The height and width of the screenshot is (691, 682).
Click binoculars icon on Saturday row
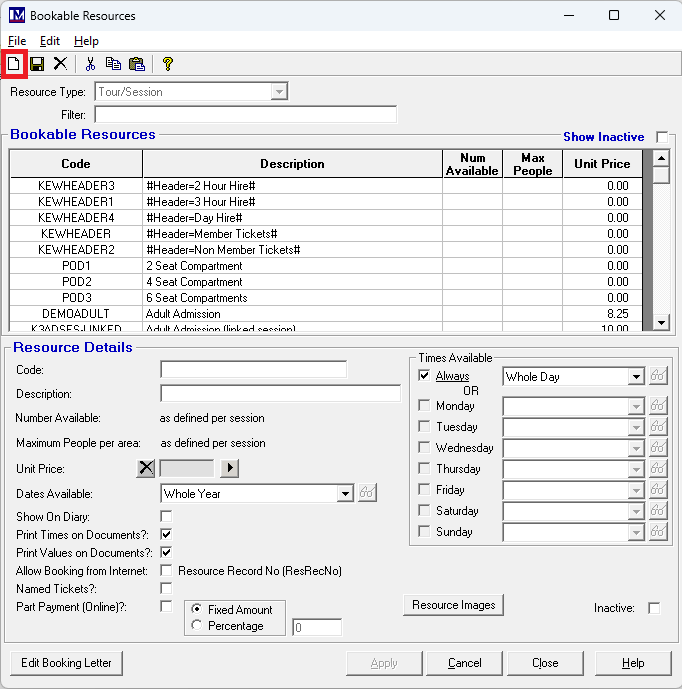658,511
